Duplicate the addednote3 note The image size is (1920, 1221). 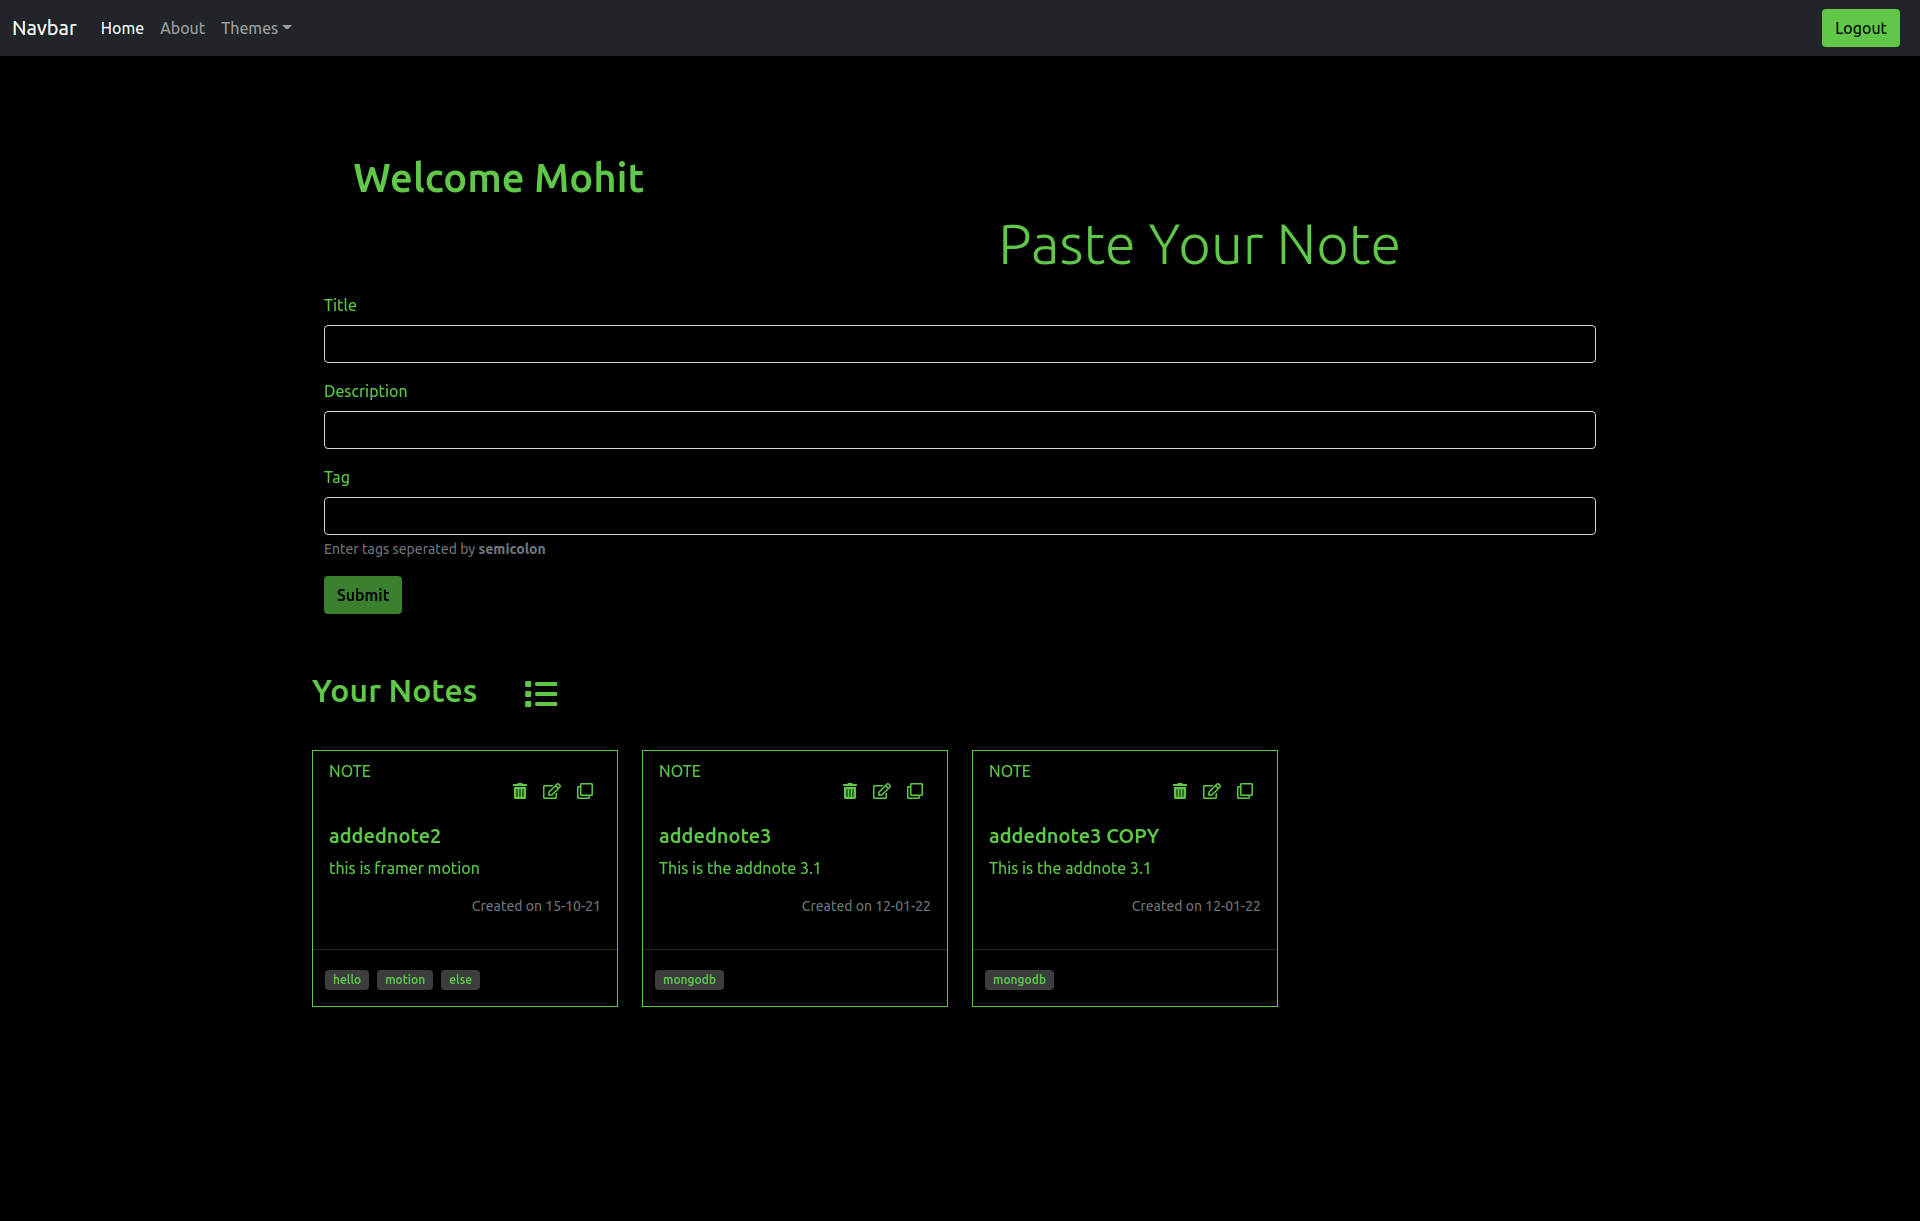915,791
